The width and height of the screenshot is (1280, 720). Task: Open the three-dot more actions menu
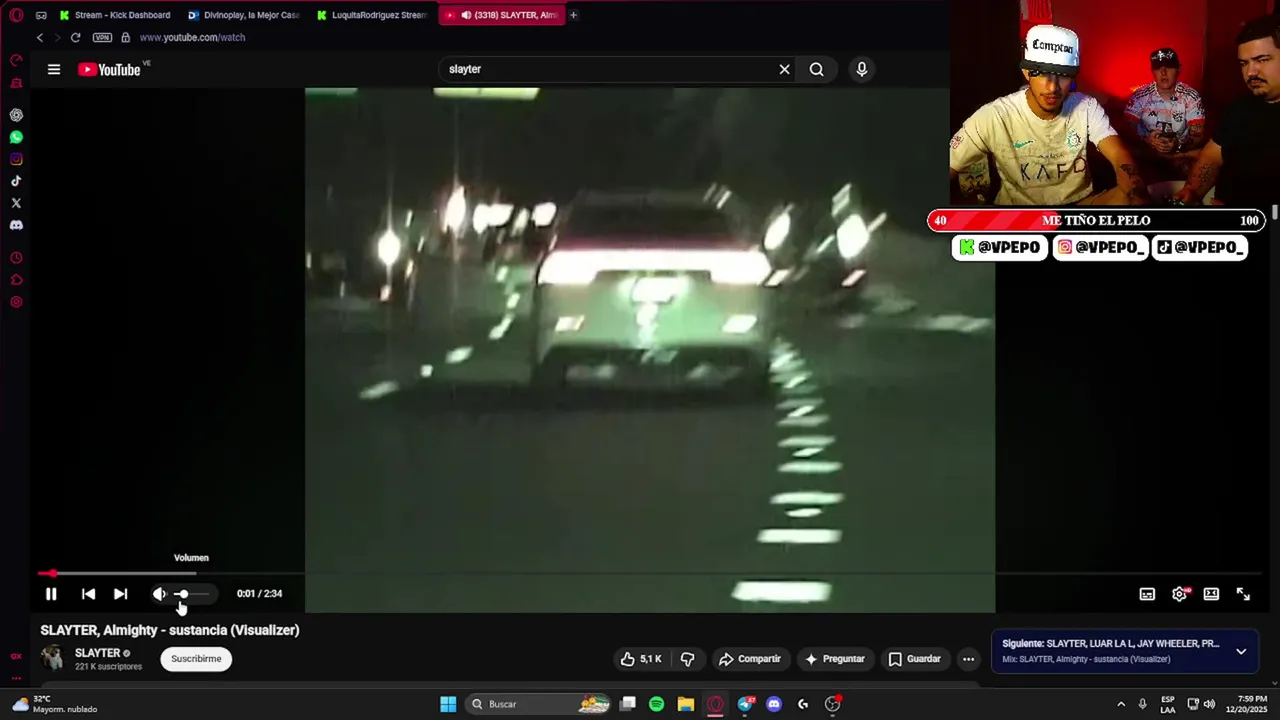[x=968, y=659]
